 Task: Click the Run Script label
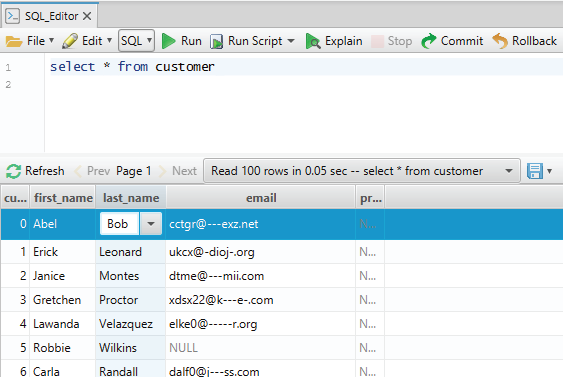[x=255, y=41]
